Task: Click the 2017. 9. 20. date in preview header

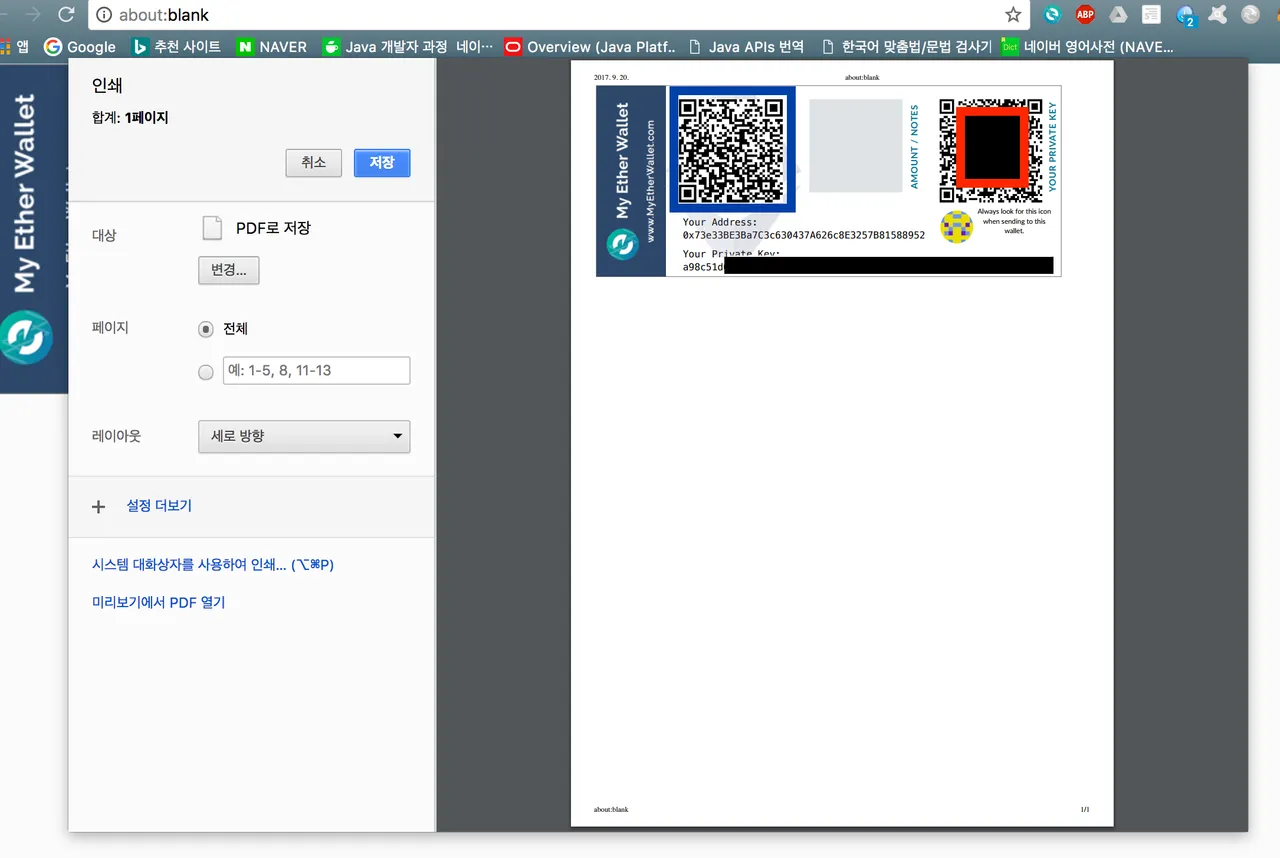Action: click(x=611, y=77)
